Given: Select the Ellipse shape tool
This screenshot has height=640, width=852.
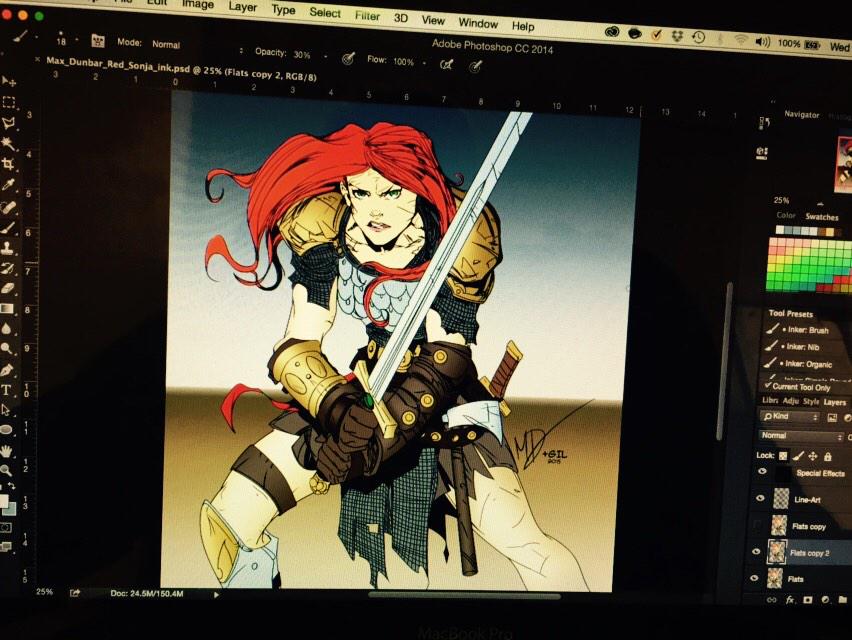Looking at the screenshot, I should [x=7, y=430].
